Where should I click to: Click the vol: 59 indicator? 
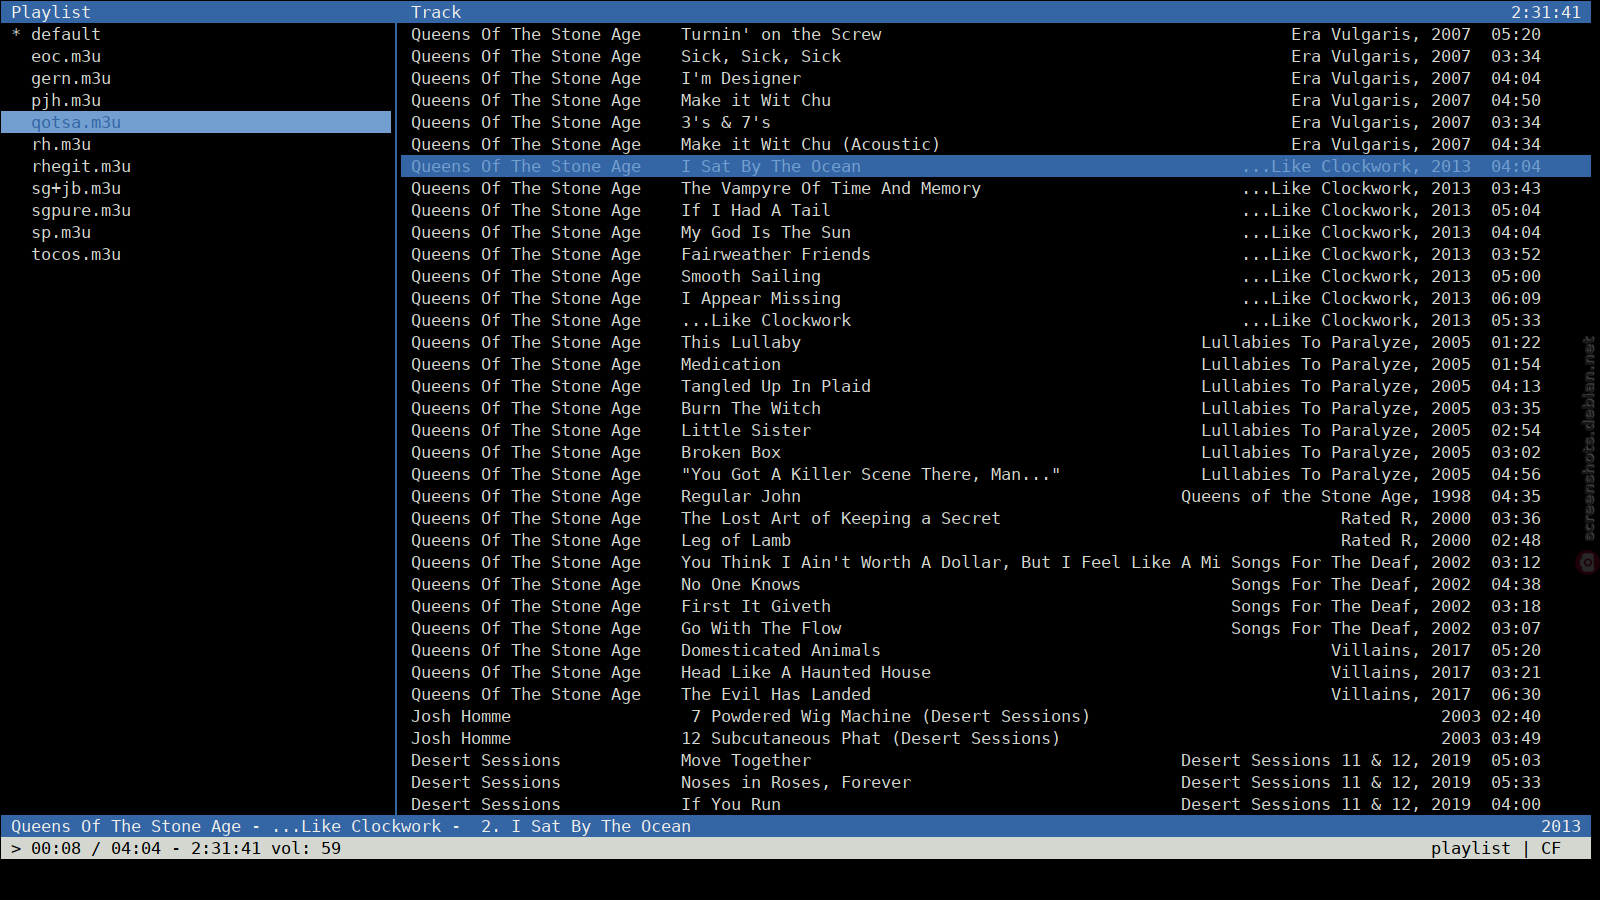pyautogui.click(x=306, y=848)
